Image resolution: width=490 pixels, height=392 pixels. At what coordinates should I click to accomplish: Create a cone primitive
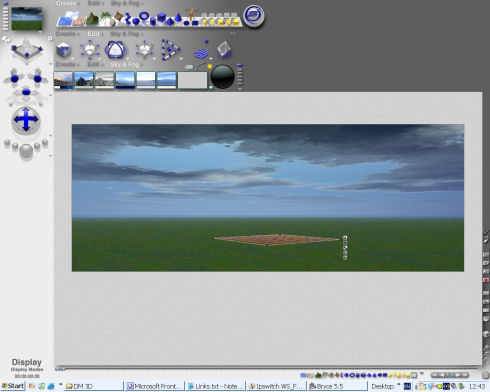pos(178,18)
